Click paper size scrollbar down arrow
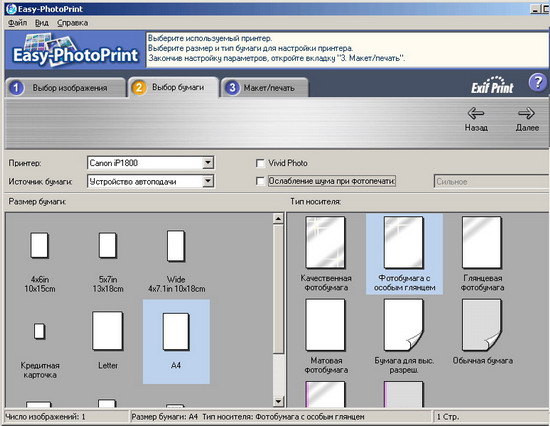The width and height of the screenshot is (550, 426). pyautogui.click(x=278, y=401)
